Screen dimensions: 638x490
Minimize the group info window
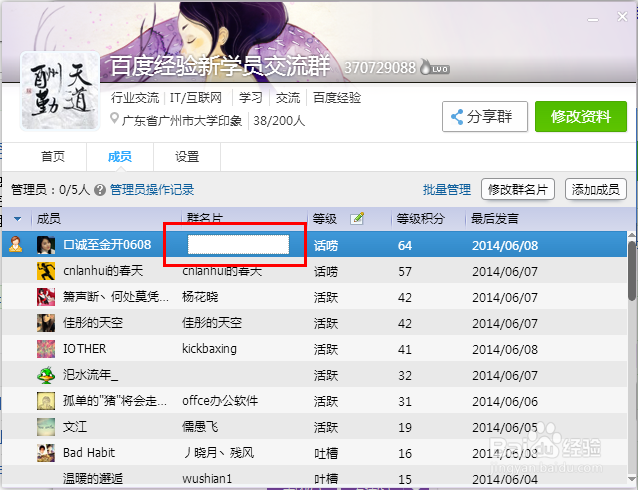tap(593, 19)
